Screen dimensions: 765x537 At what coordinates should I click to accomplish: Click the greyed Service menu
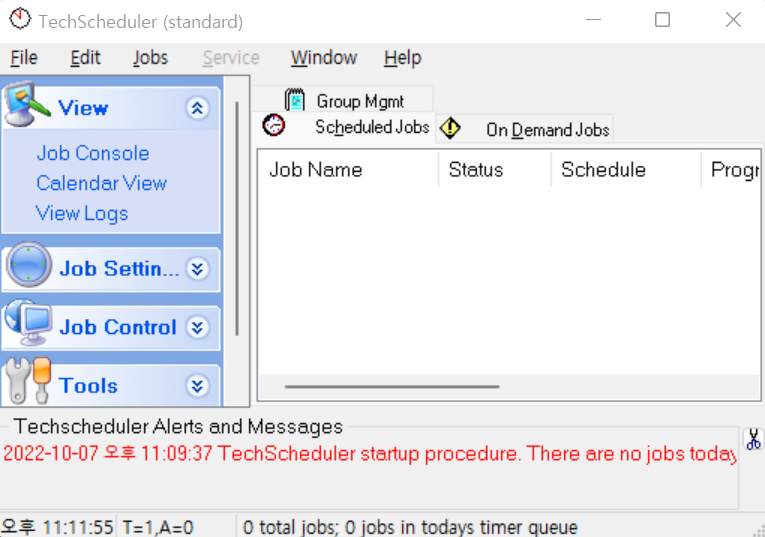click(x=231, y=58)
